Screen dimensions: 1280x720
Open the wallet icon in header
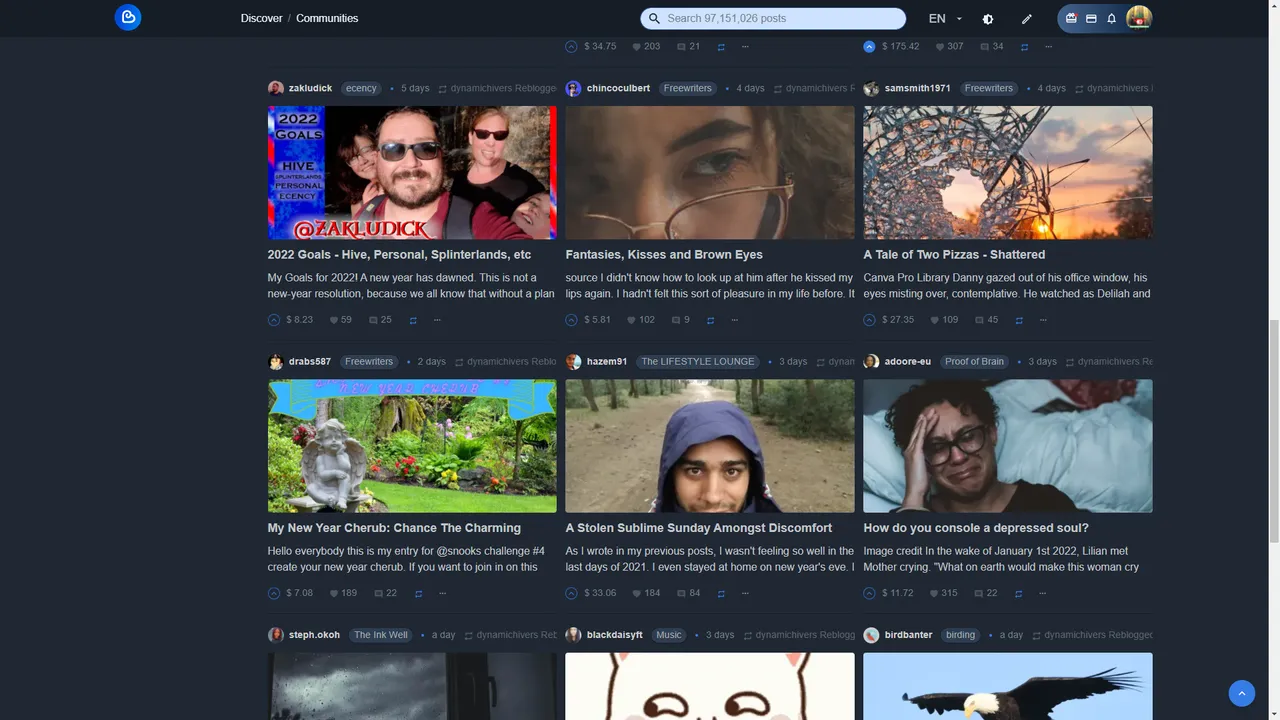coord(1091,18)
